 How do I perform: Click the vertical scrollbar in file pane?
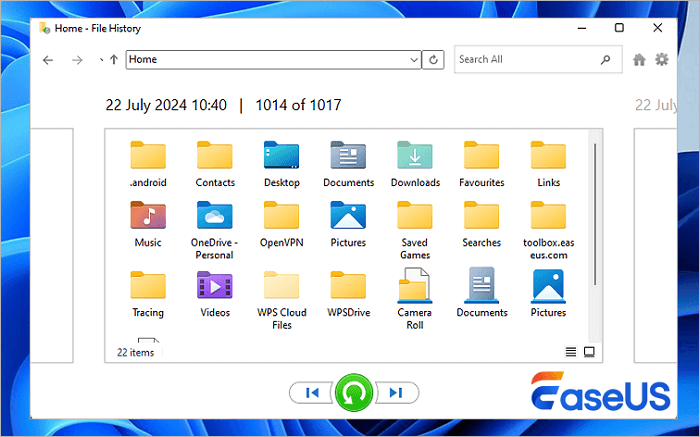click(595, 214)
